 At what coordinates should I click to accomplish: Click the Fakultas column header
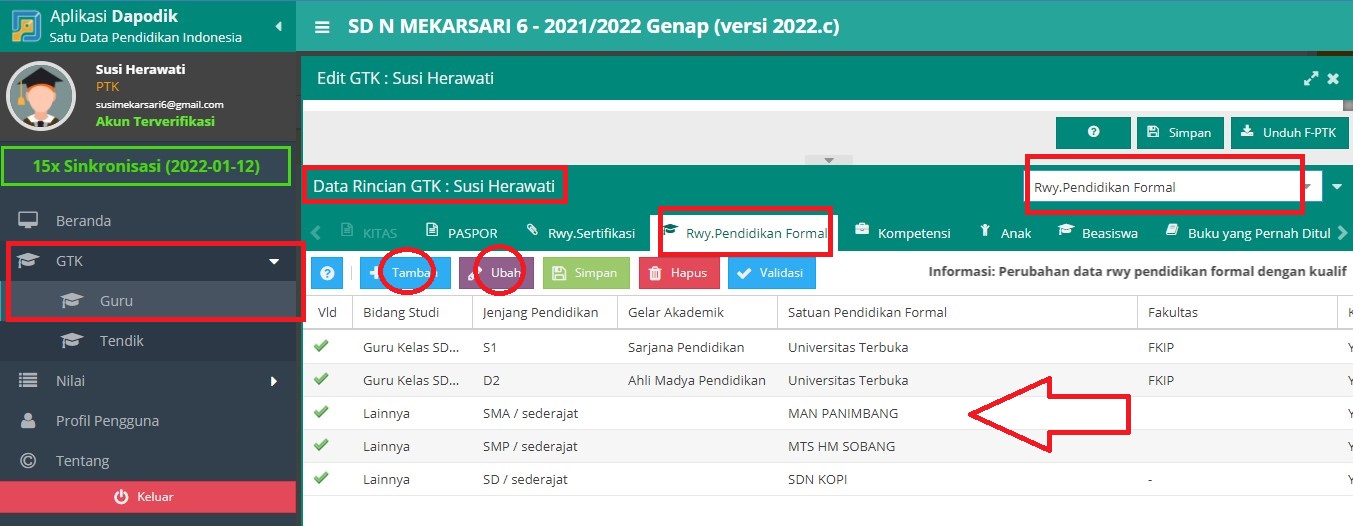pyautogui.click(x=1237, y=312)
